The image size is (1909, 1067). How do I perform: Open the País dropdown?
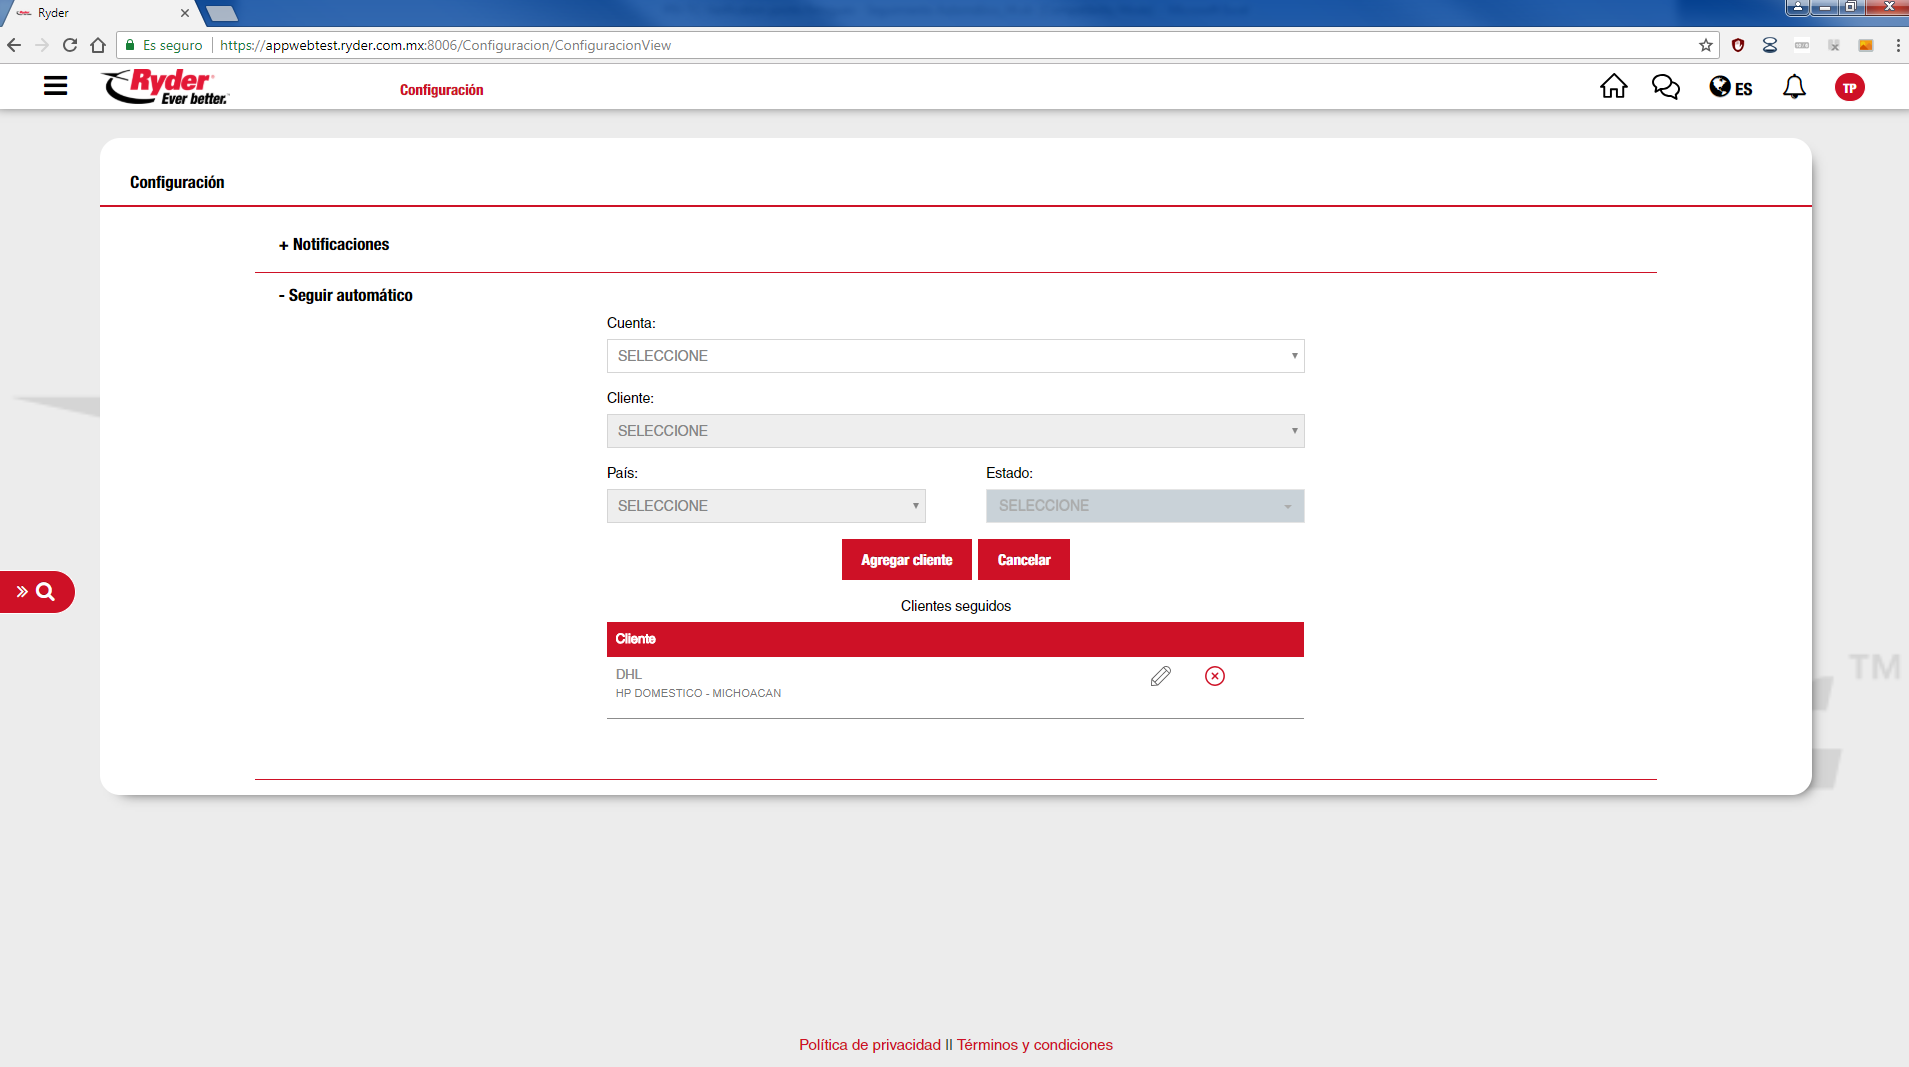click(766, 506)
